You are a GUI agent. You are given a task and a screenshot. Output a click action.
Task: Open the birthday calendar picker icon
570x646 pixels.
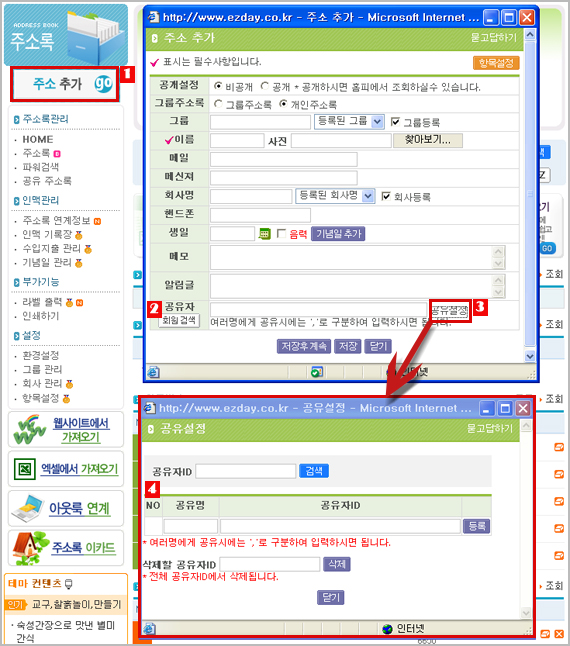click(x=264, y=234)
